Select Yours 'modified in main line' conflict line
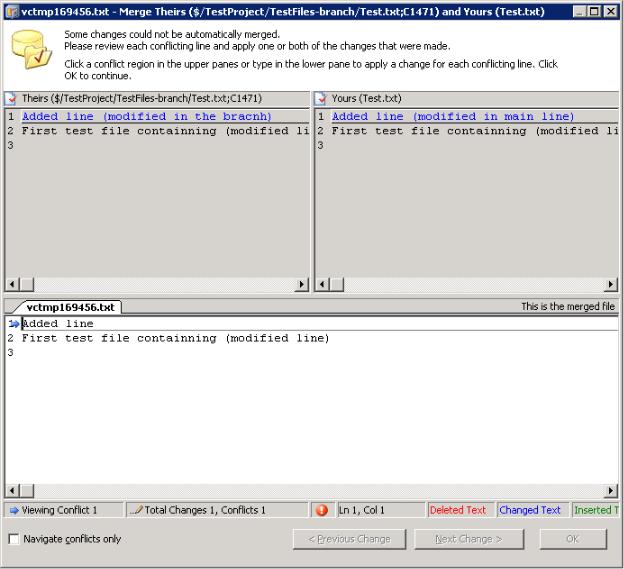 tap(453, 117)
